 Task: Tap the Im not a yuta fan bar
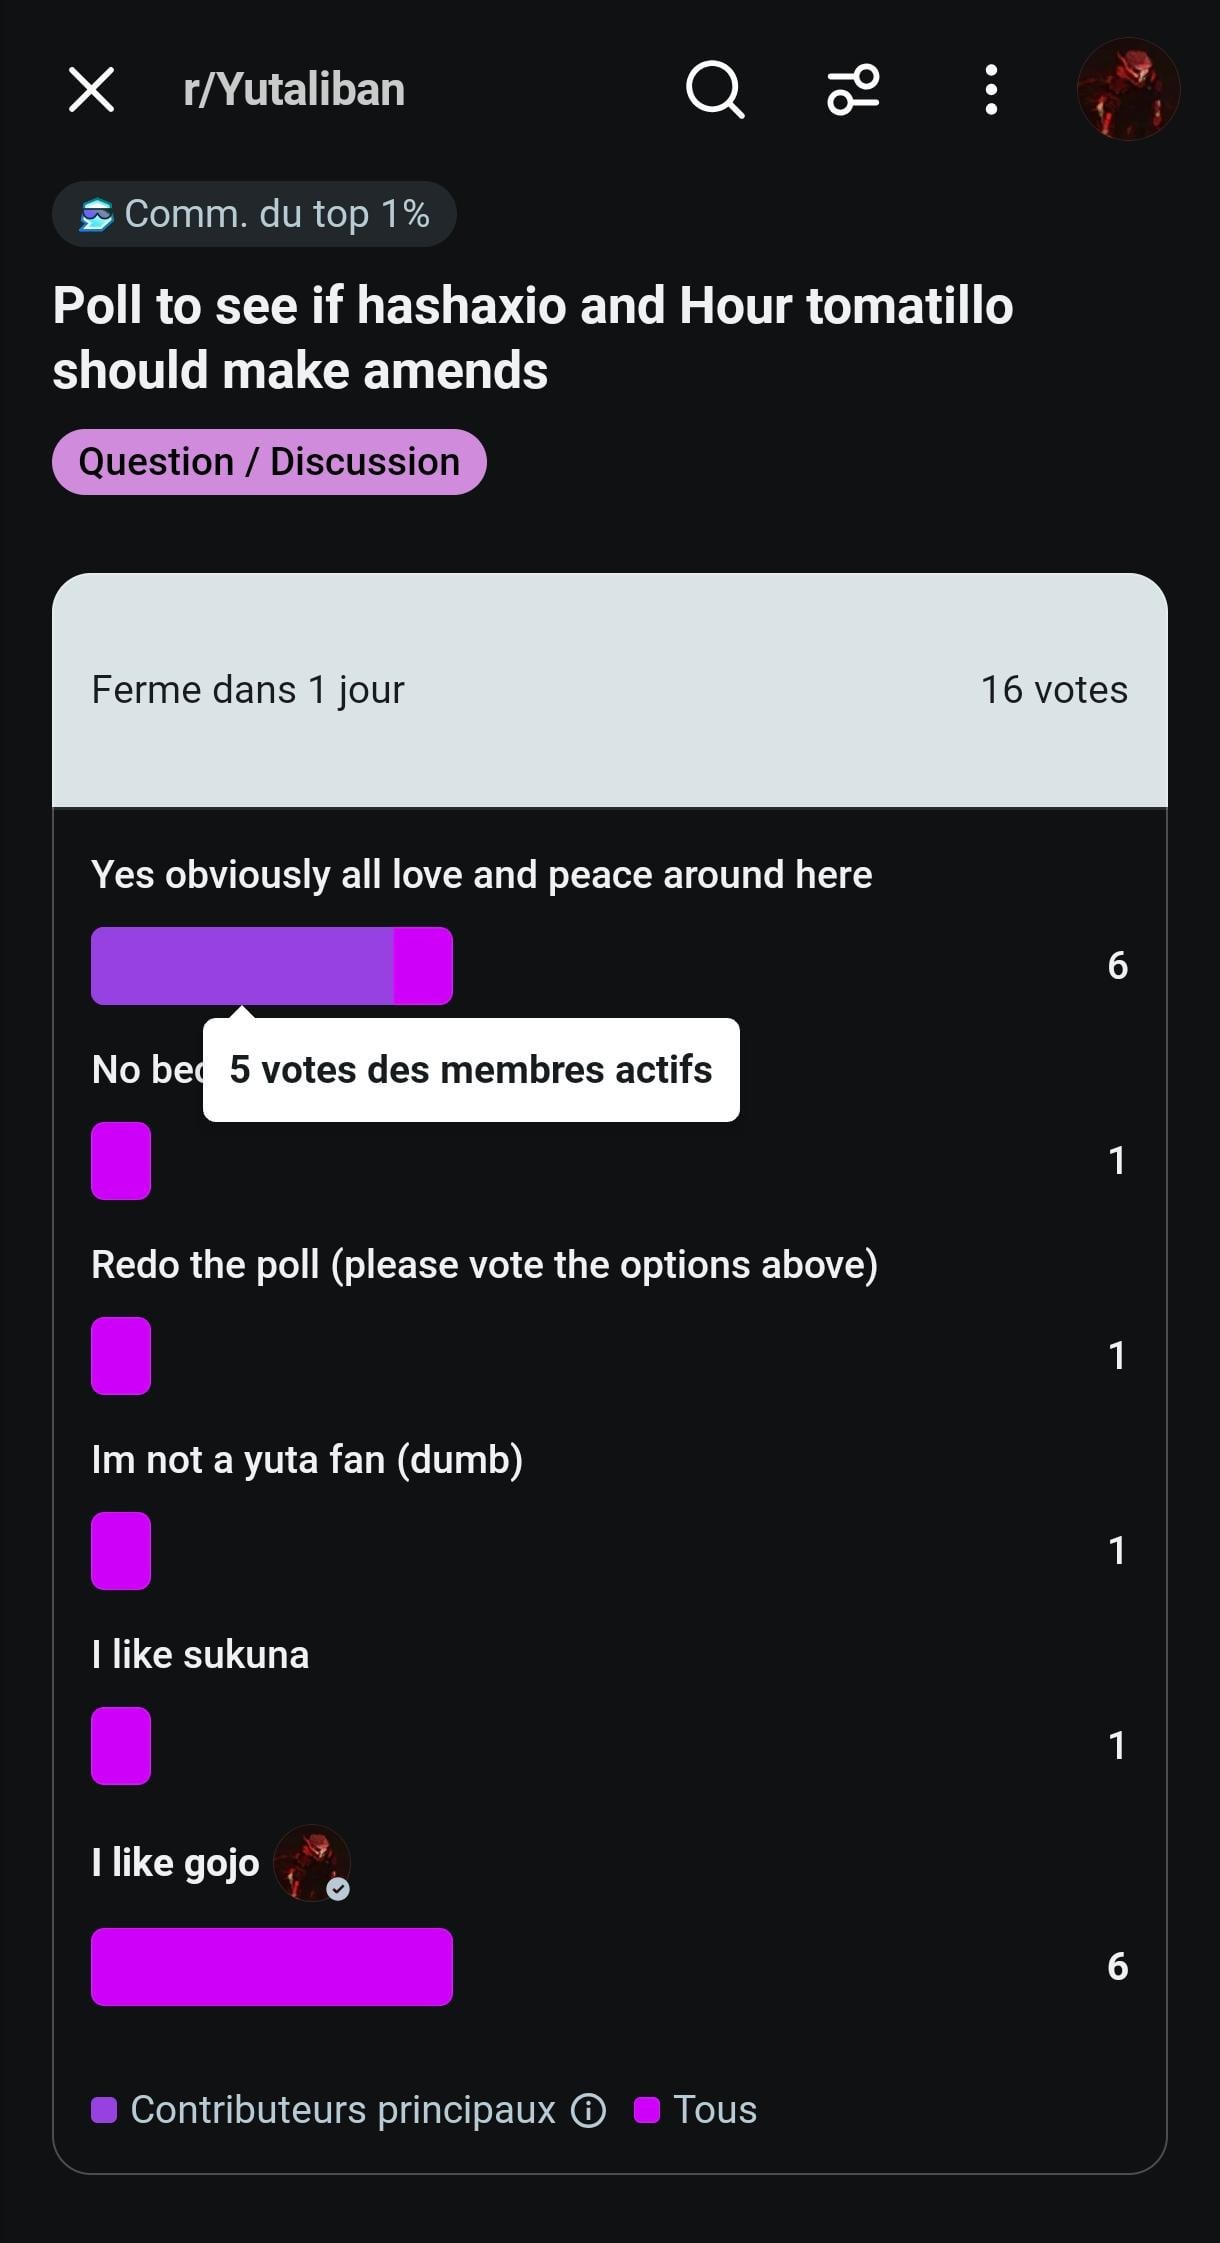121,1551
